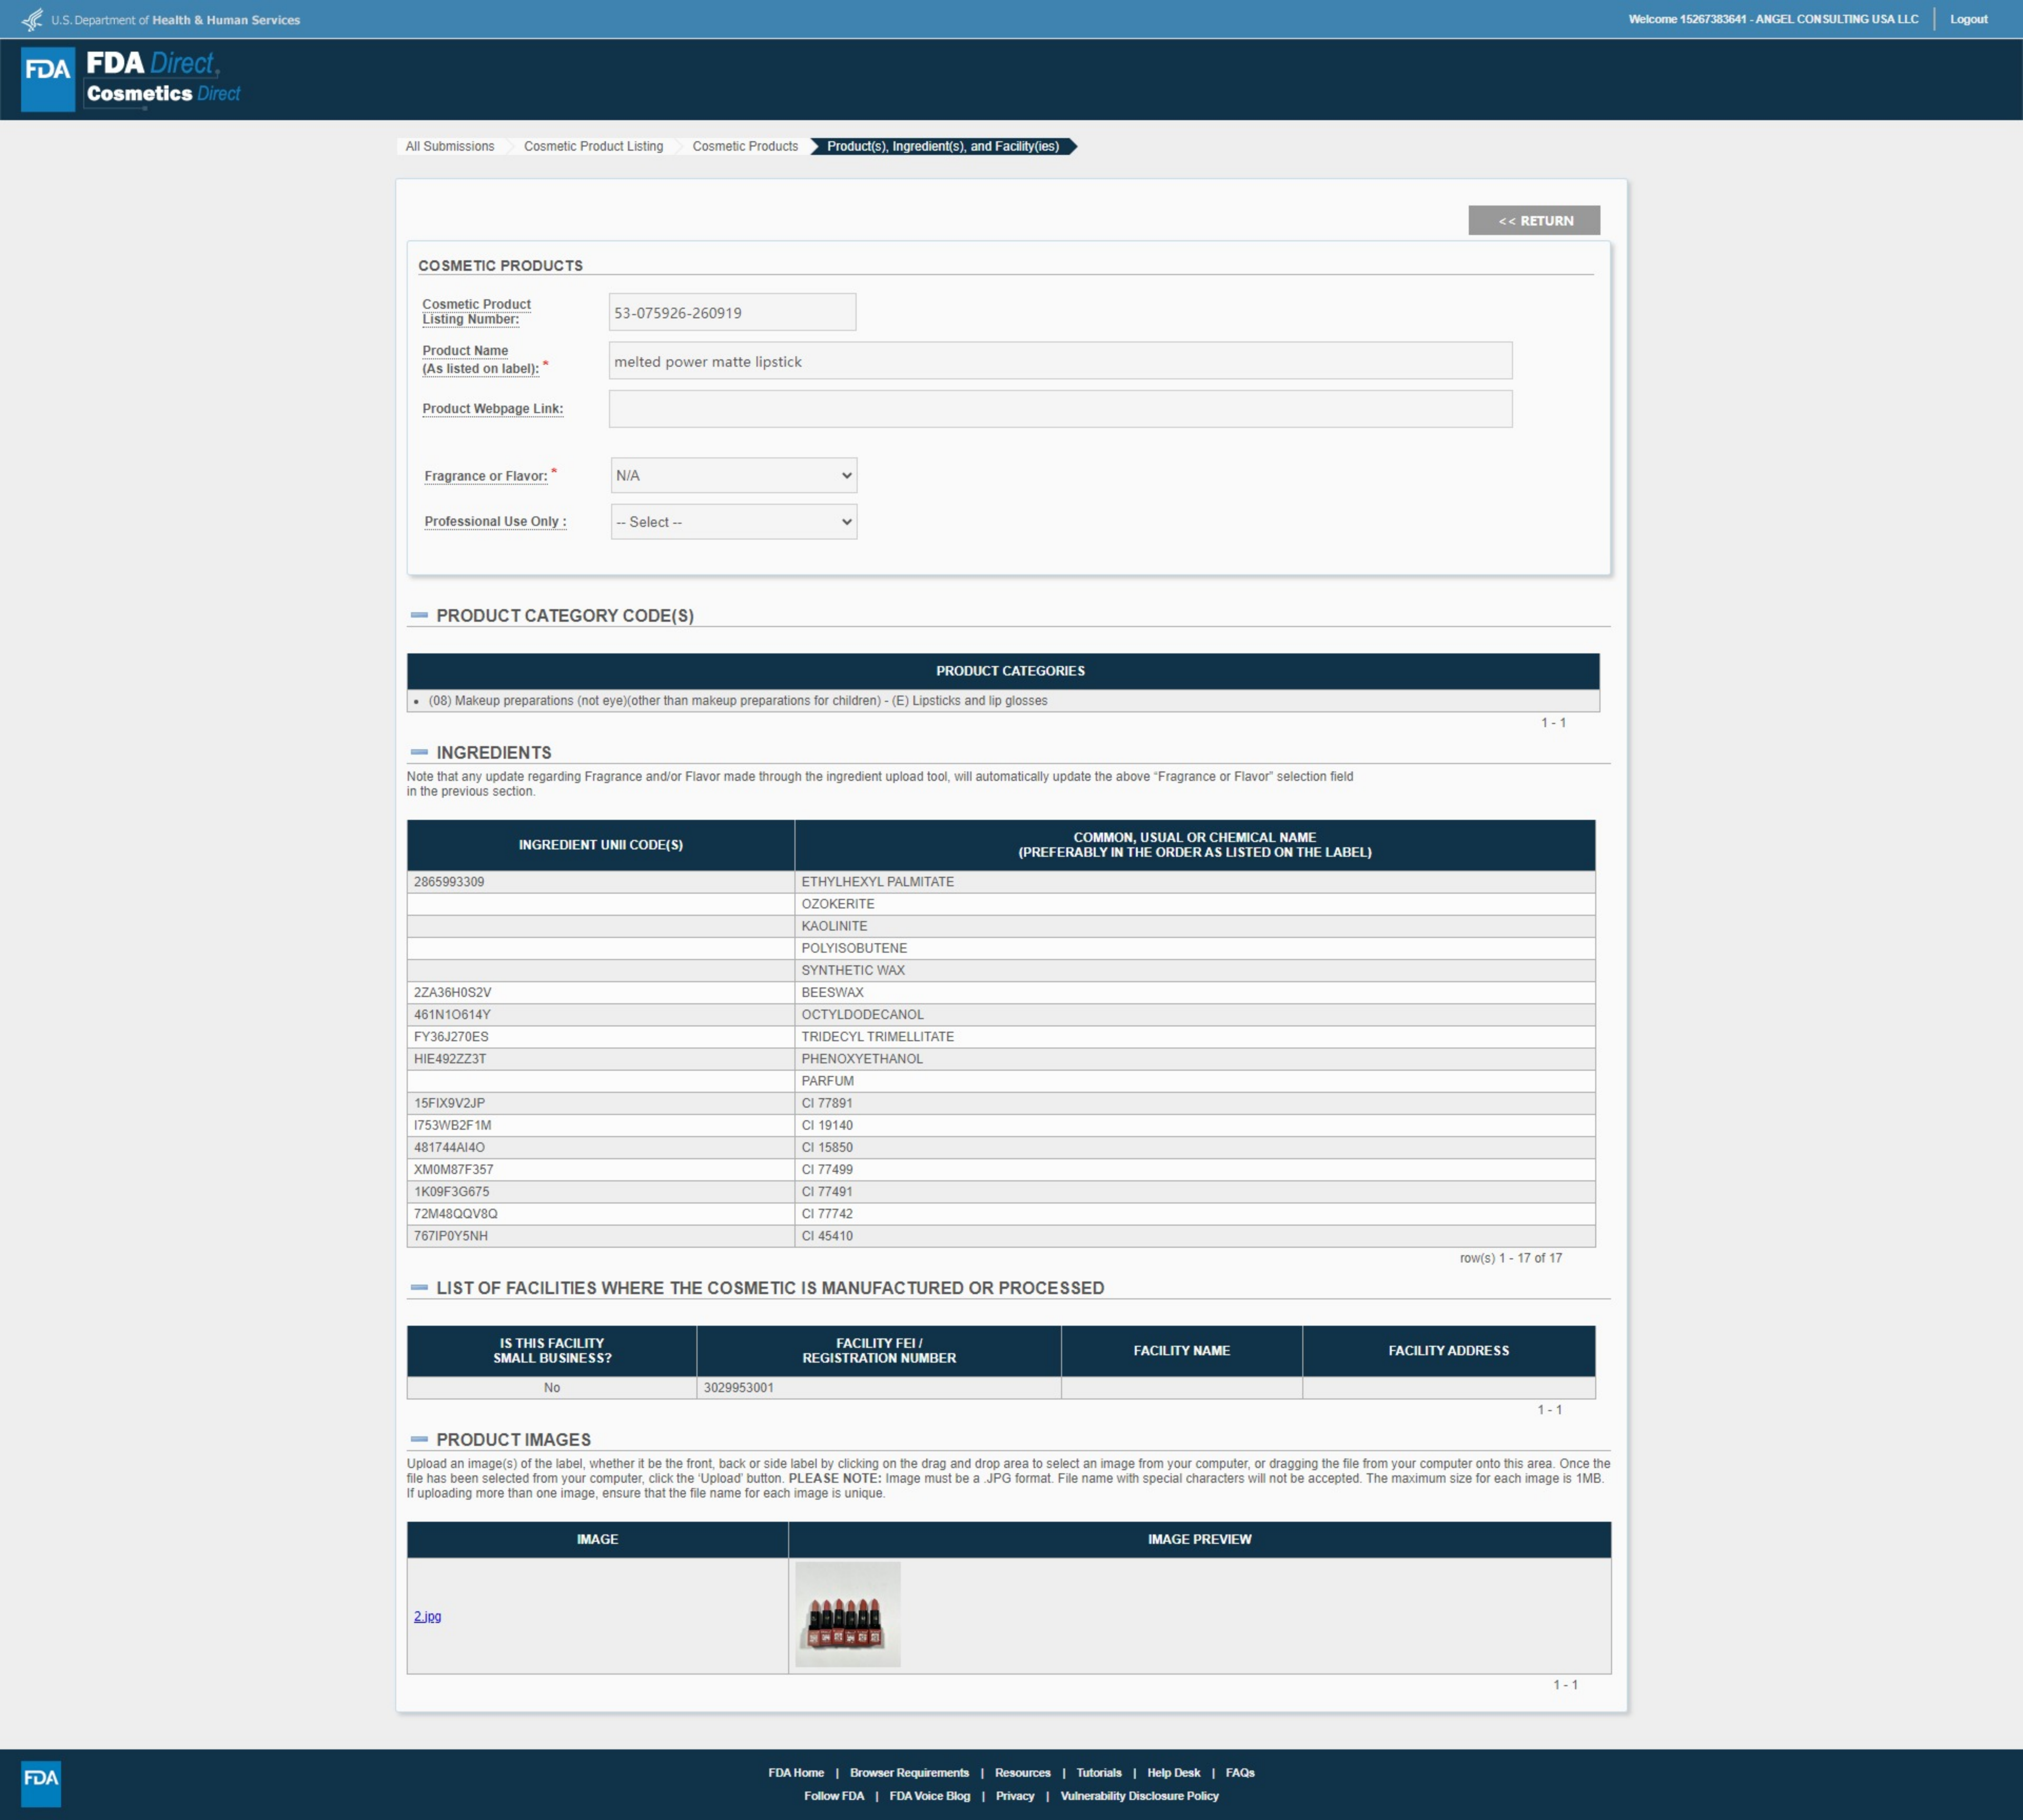Open Tutorials link in footer
Screen dimensions: 2023x1820
pyautogui.click(x=1098, y=1772)
